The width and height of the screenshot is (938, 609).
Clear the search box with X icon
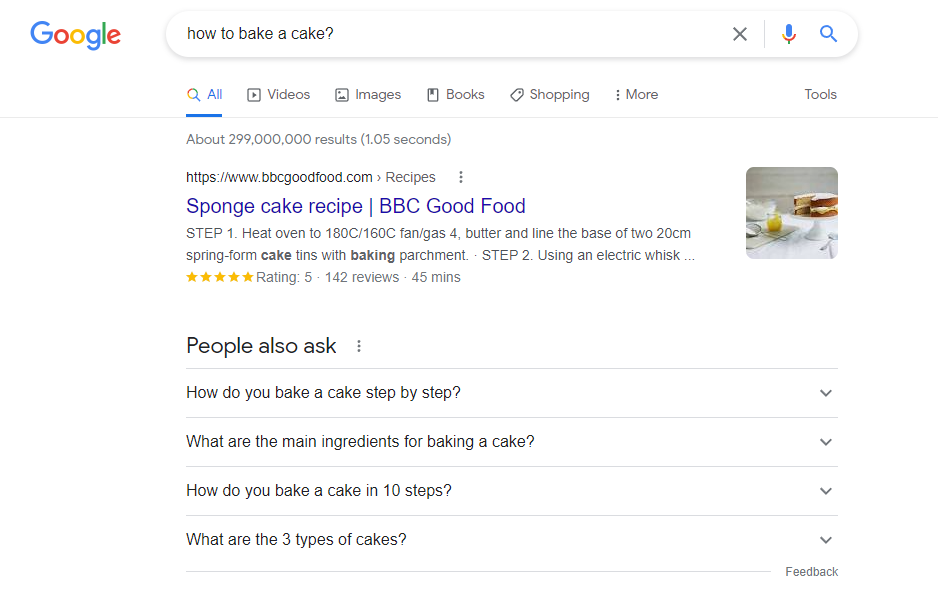tap(740, 34)
